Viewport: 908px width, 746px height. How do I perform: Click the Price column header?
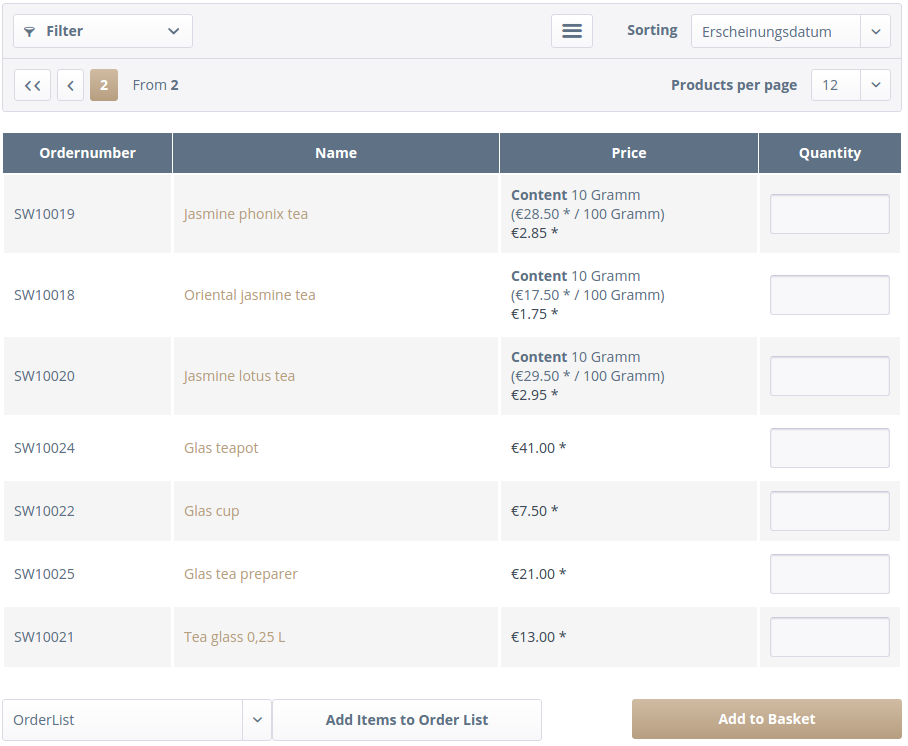point(628,153)
